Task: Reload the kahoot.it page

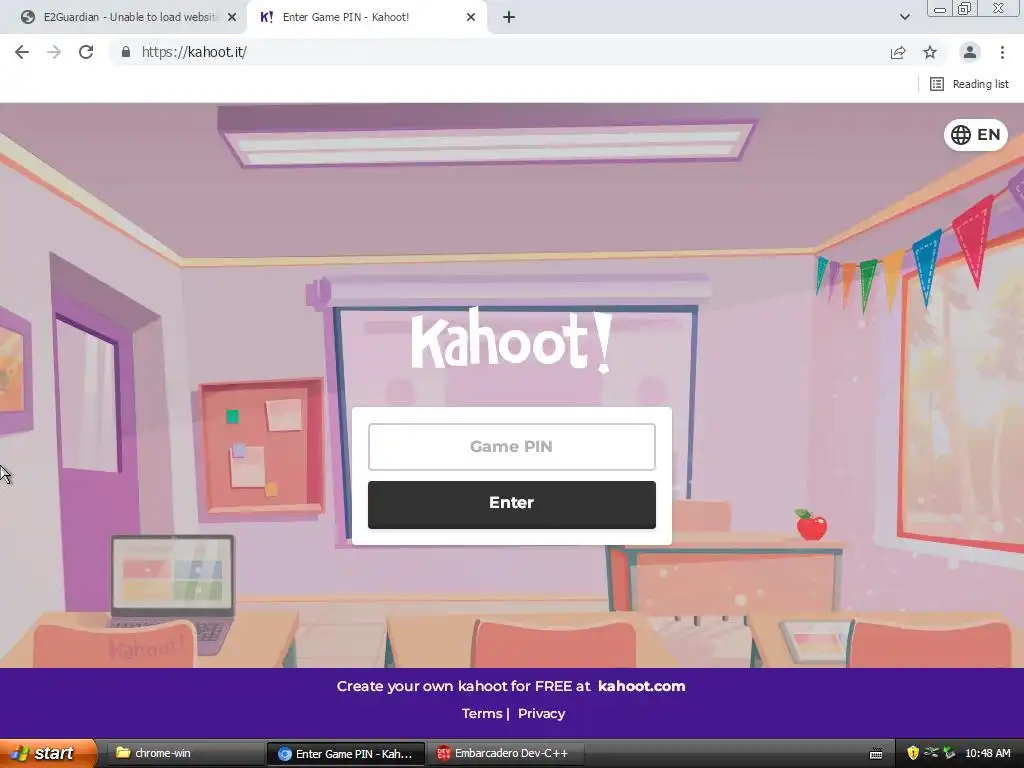Action: 86,52
